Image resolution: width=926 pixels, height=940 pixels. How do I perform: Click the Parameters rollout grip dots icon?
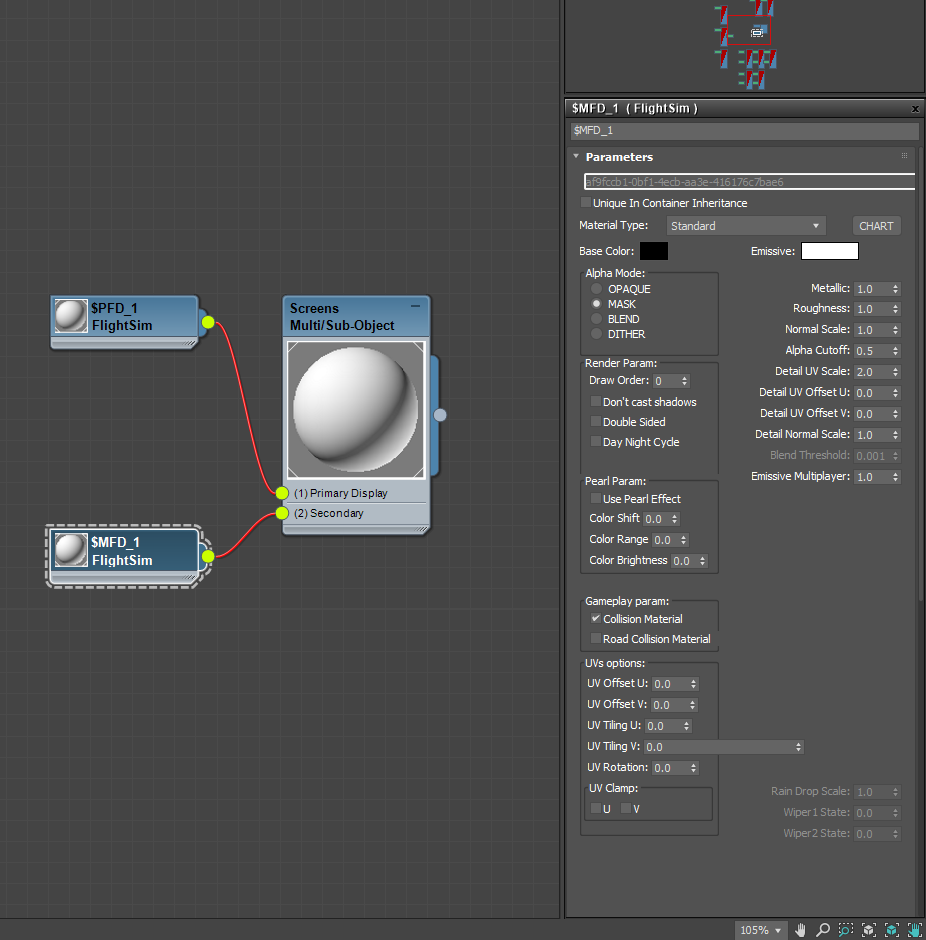(x=904, y=156)
